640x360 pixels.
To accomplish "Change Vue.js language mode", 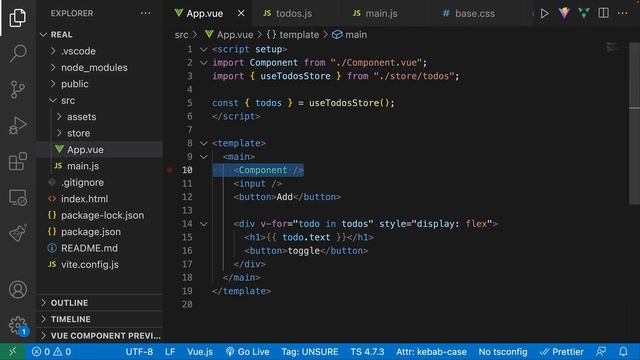I will (x=200, y=351).
